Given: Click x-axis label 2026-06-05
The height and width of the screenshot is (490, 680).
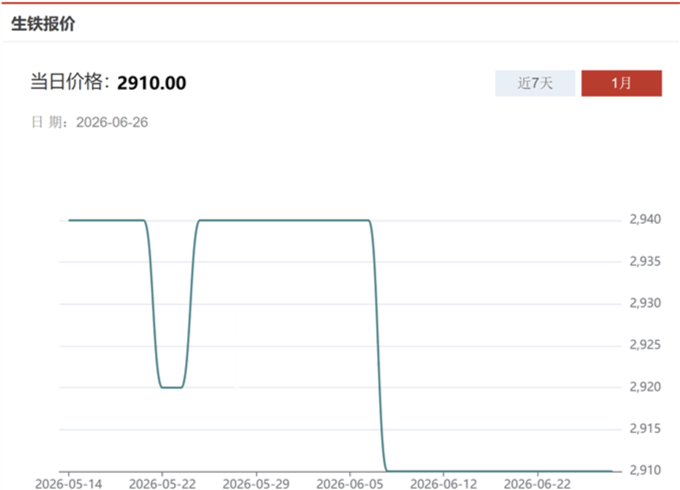Looking at the screenshot, I should click(350, 483).
